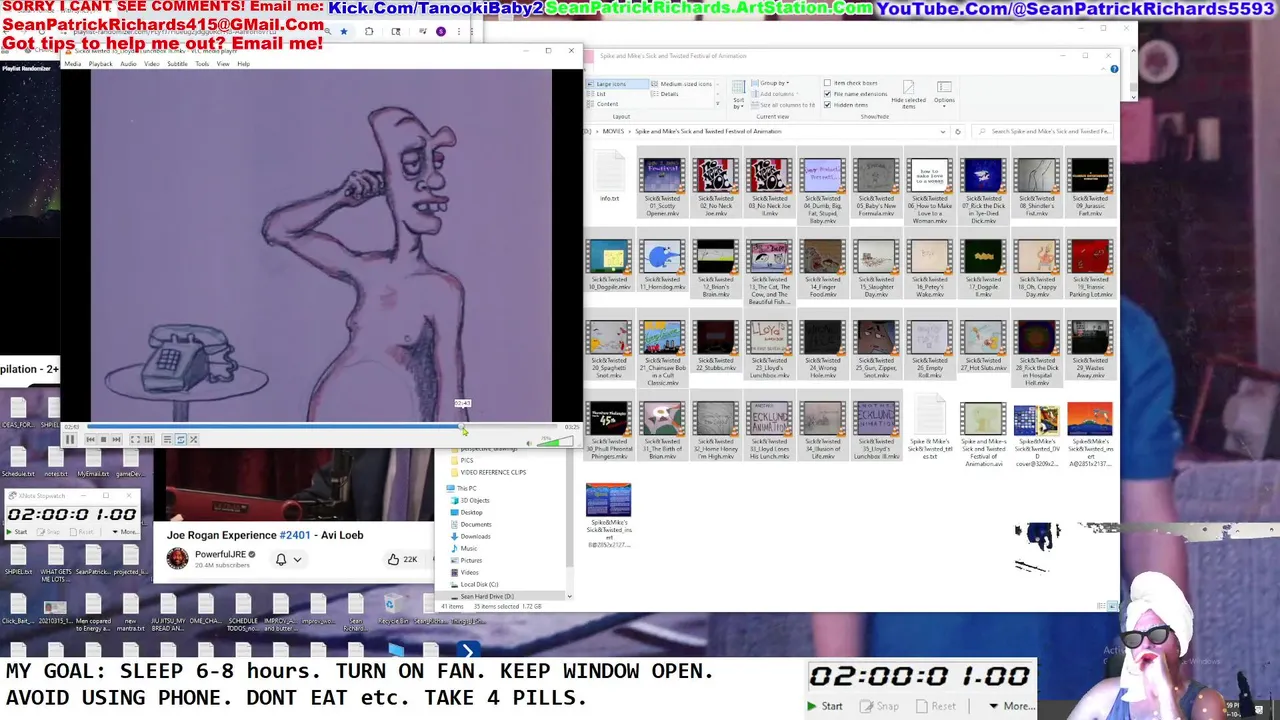Open VLC extended settings icon
The width and height of the screenshot is (1280, 720).
point(149,439)
